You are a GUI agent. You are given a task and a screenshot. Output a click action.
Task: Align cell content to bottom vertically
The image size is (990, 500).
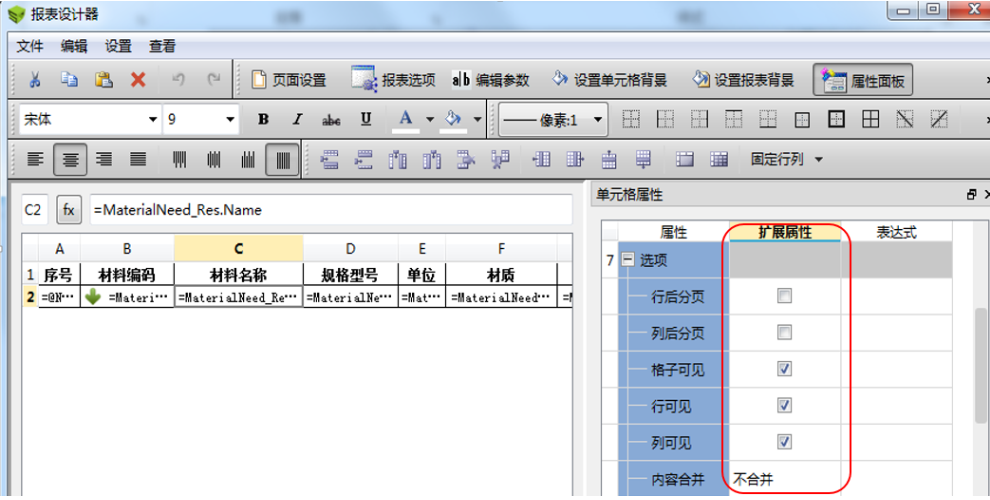pyautogui.click(x=248, y=159)
